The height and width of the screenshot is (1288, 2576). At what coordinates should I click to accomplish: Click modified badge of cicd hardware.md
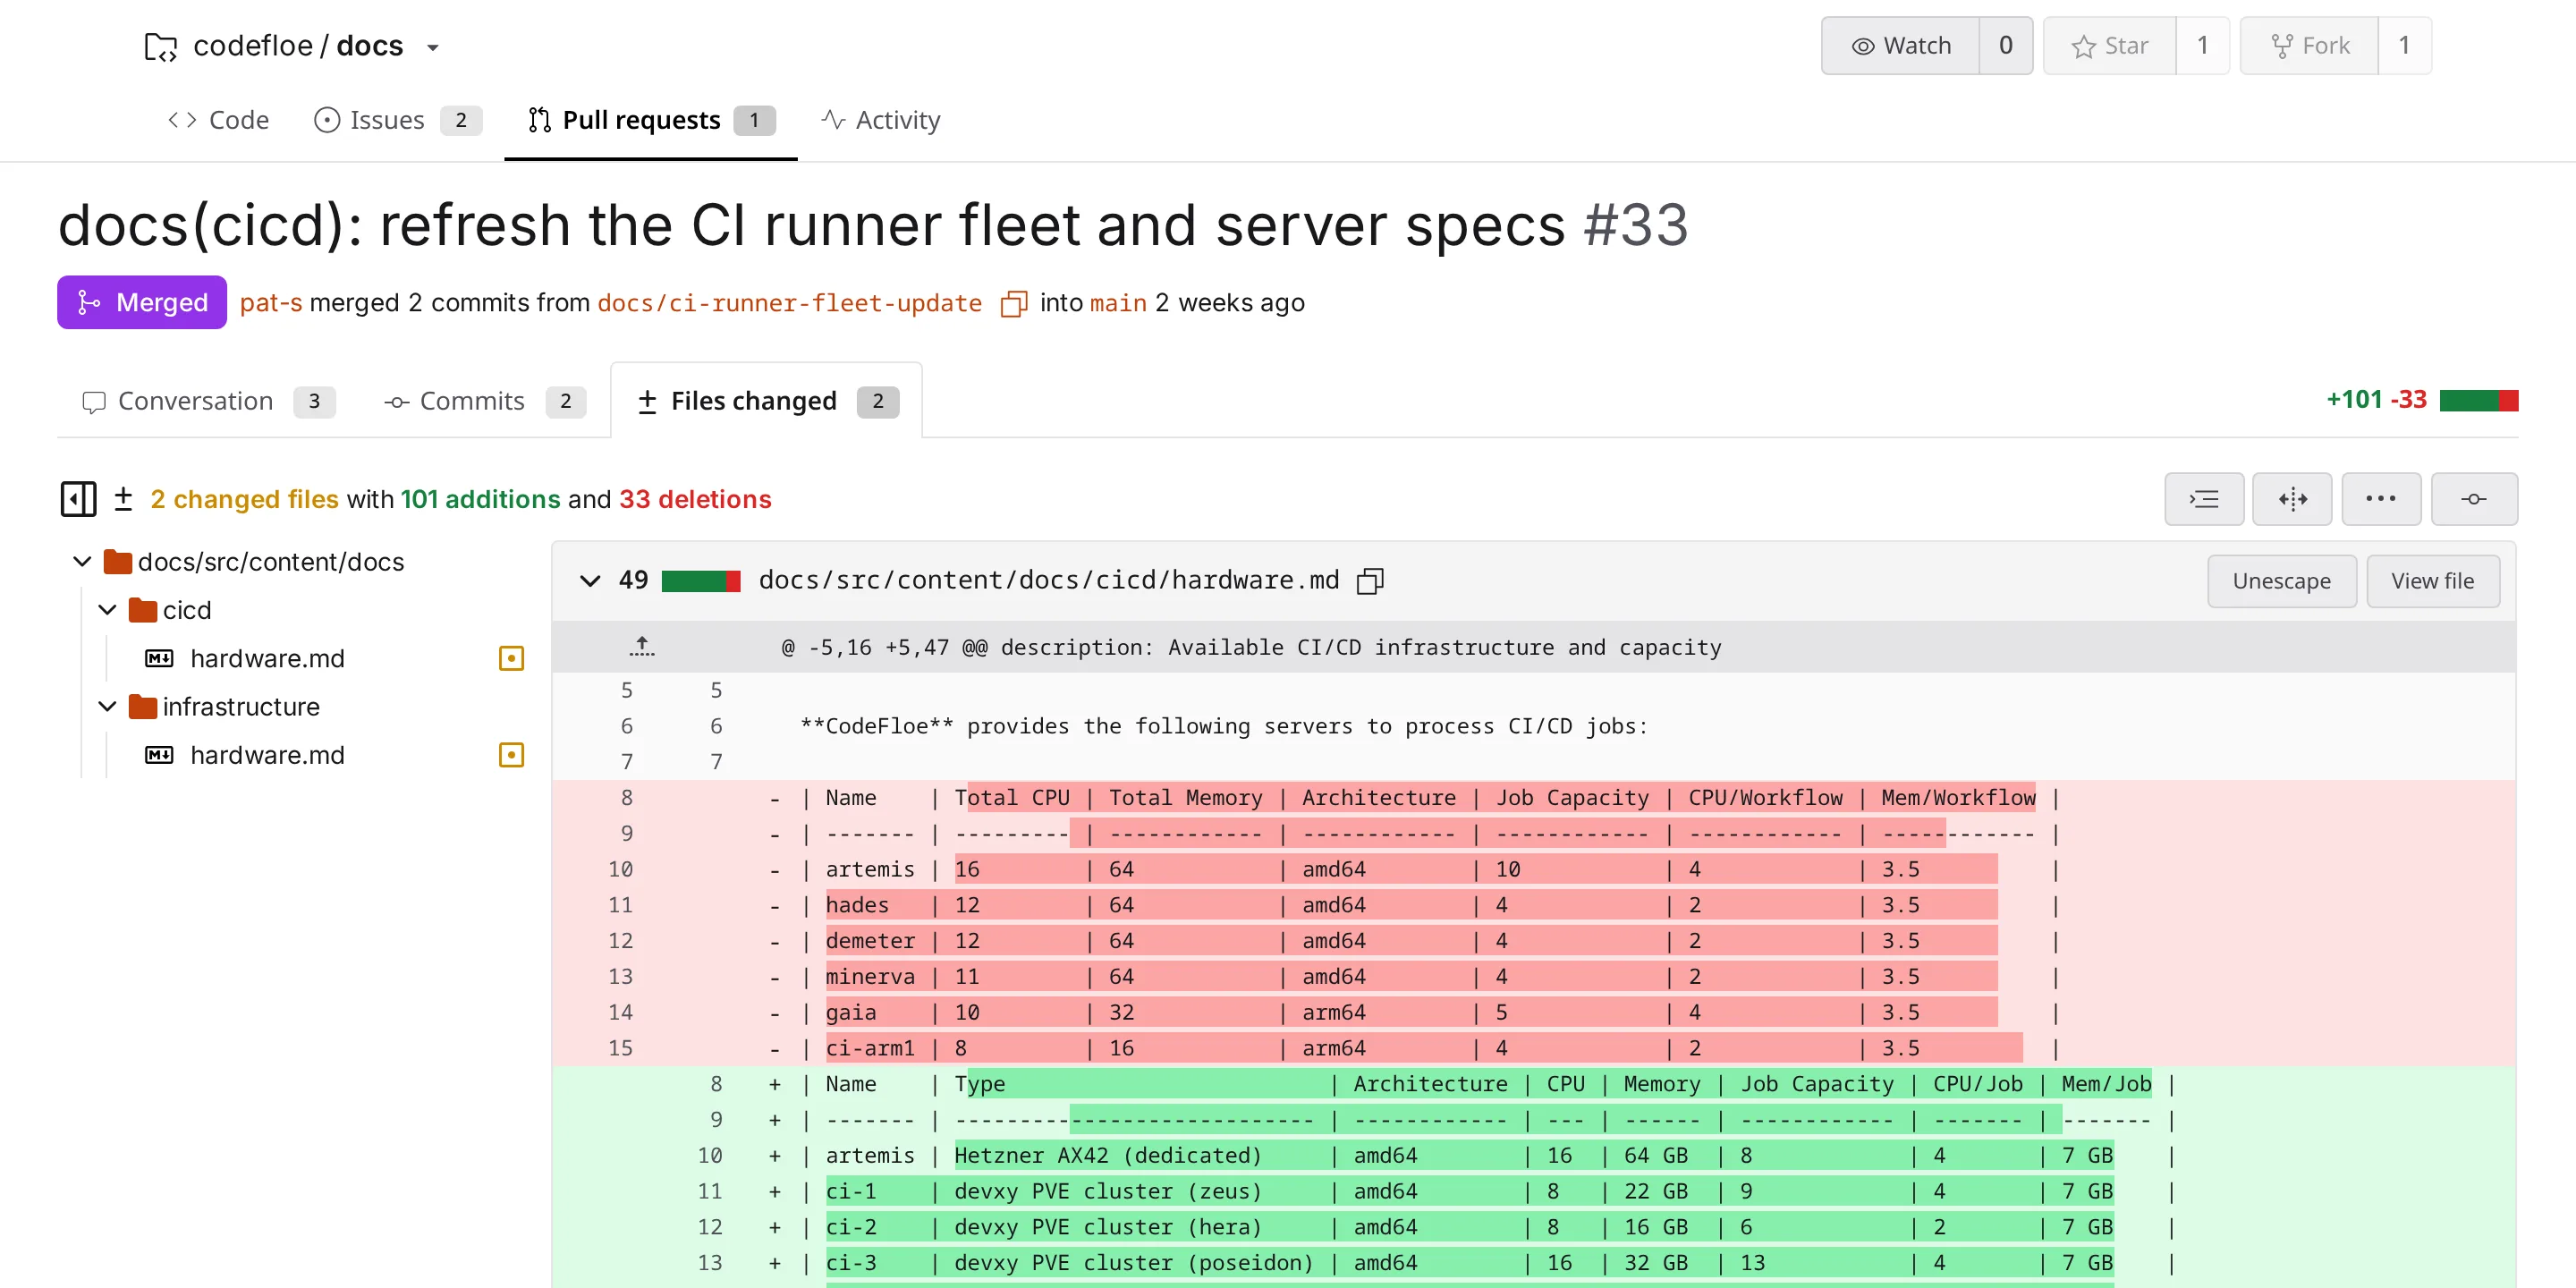click(511, 659)
